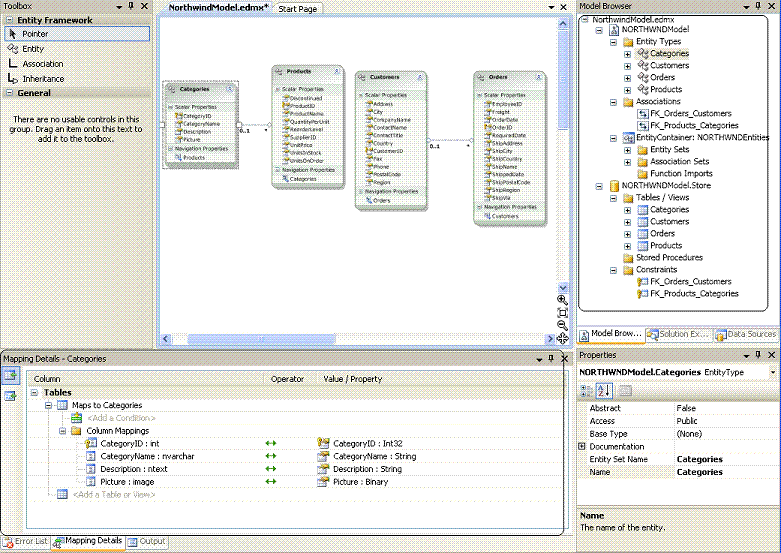Click the Property Pages icon in Properties
This screenshot has height=553, width=781.
pyautogui.click(x=625, y=391)
